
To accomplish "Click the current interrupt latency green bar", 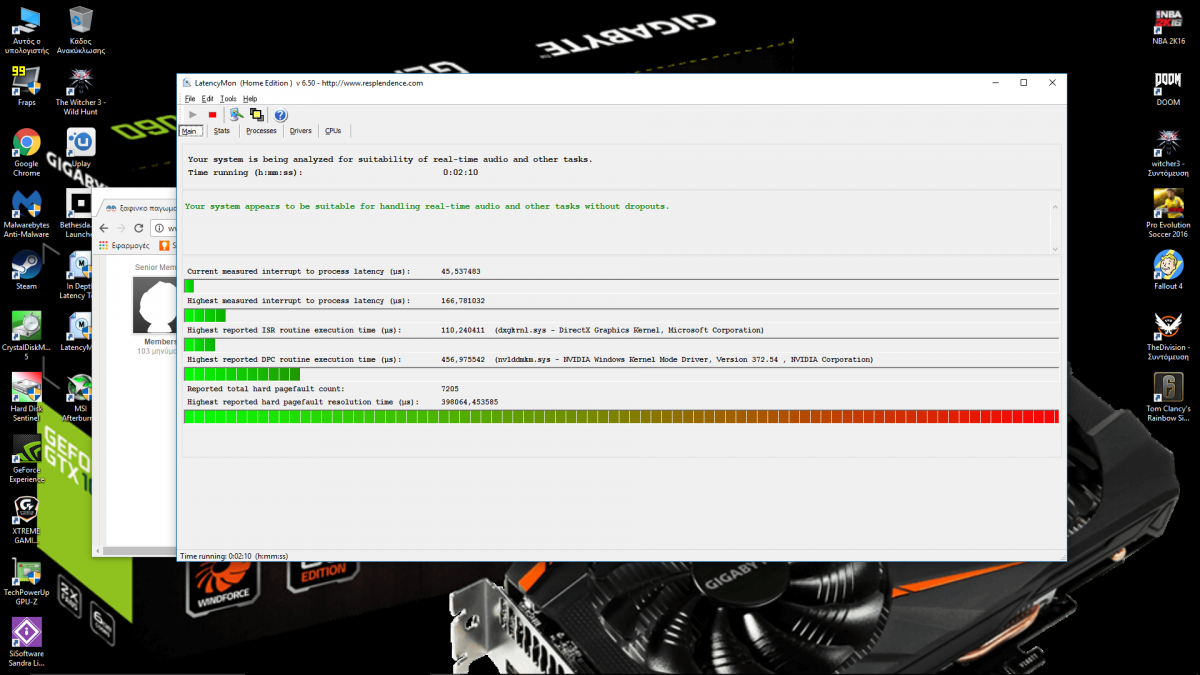I will pyautogui.click(x=189, y=286).
